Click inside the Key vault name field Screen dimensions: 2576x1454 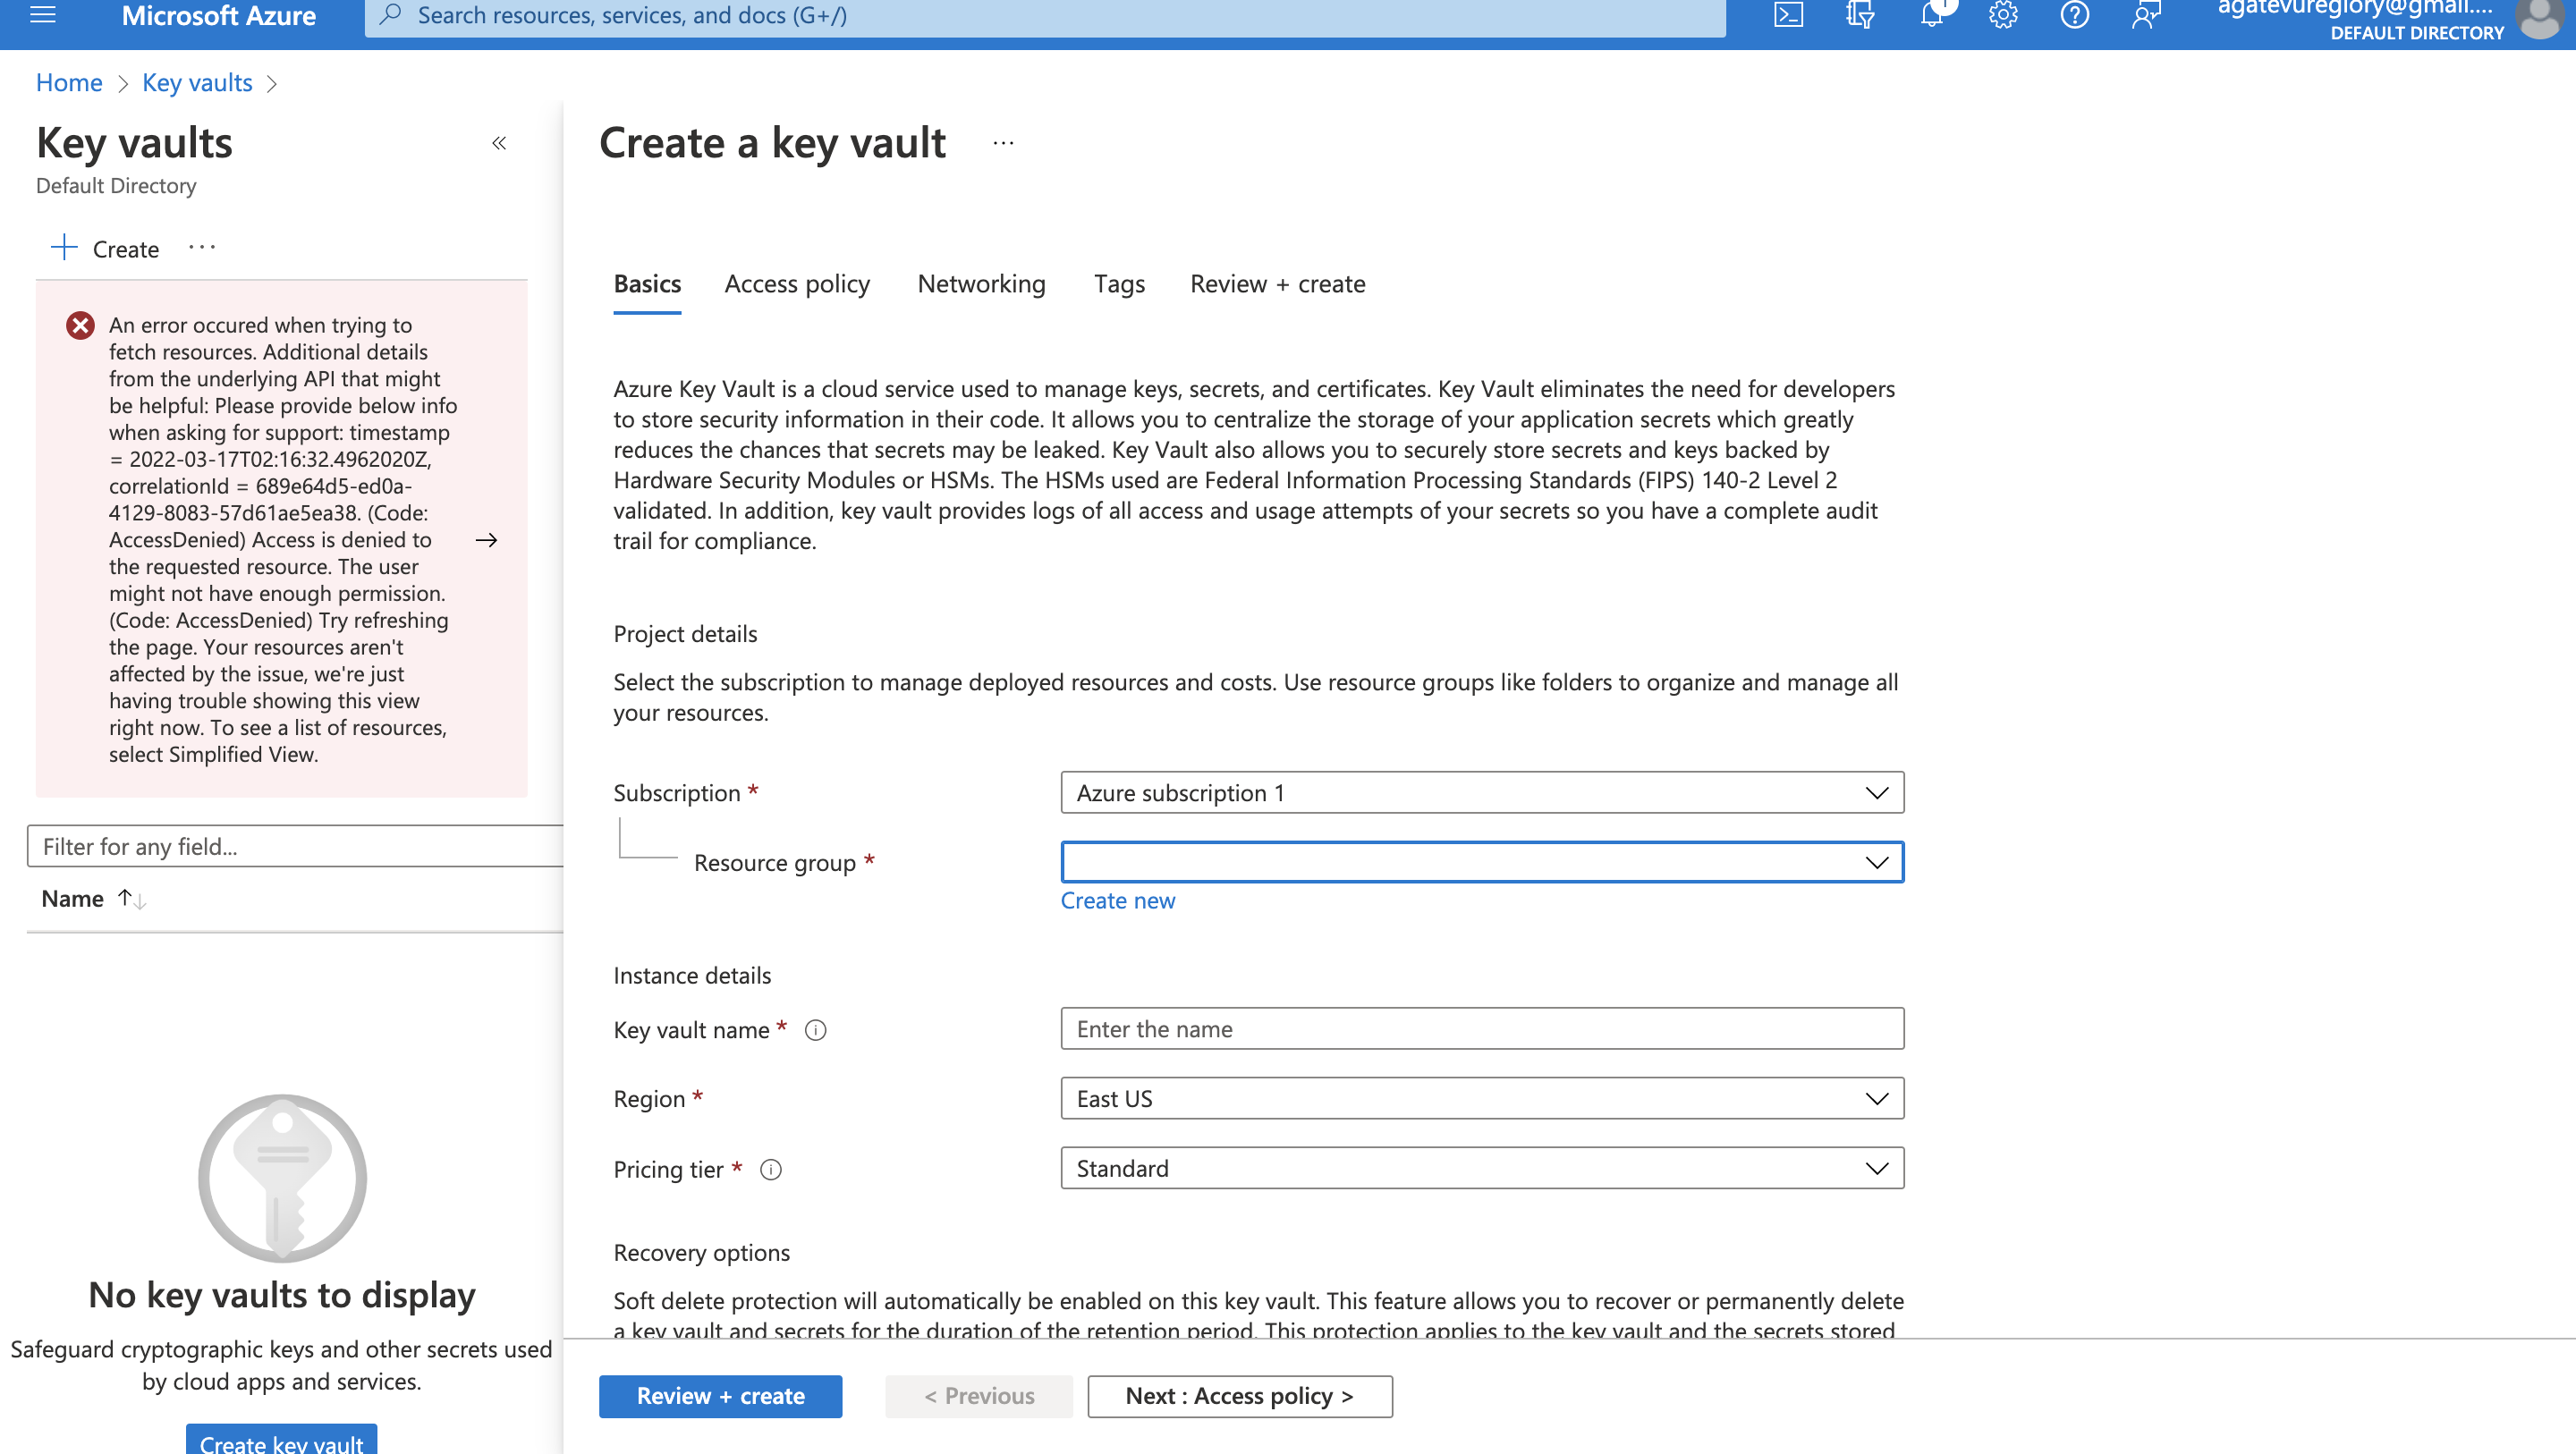(1480, 1028)
